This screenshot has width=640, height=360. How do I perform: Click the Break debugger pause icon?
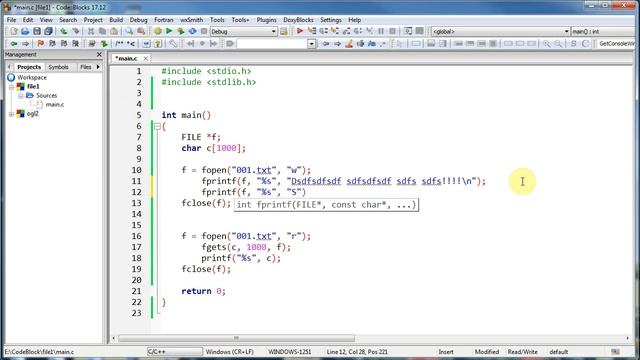pyautogui.click(x=381, y=31)
